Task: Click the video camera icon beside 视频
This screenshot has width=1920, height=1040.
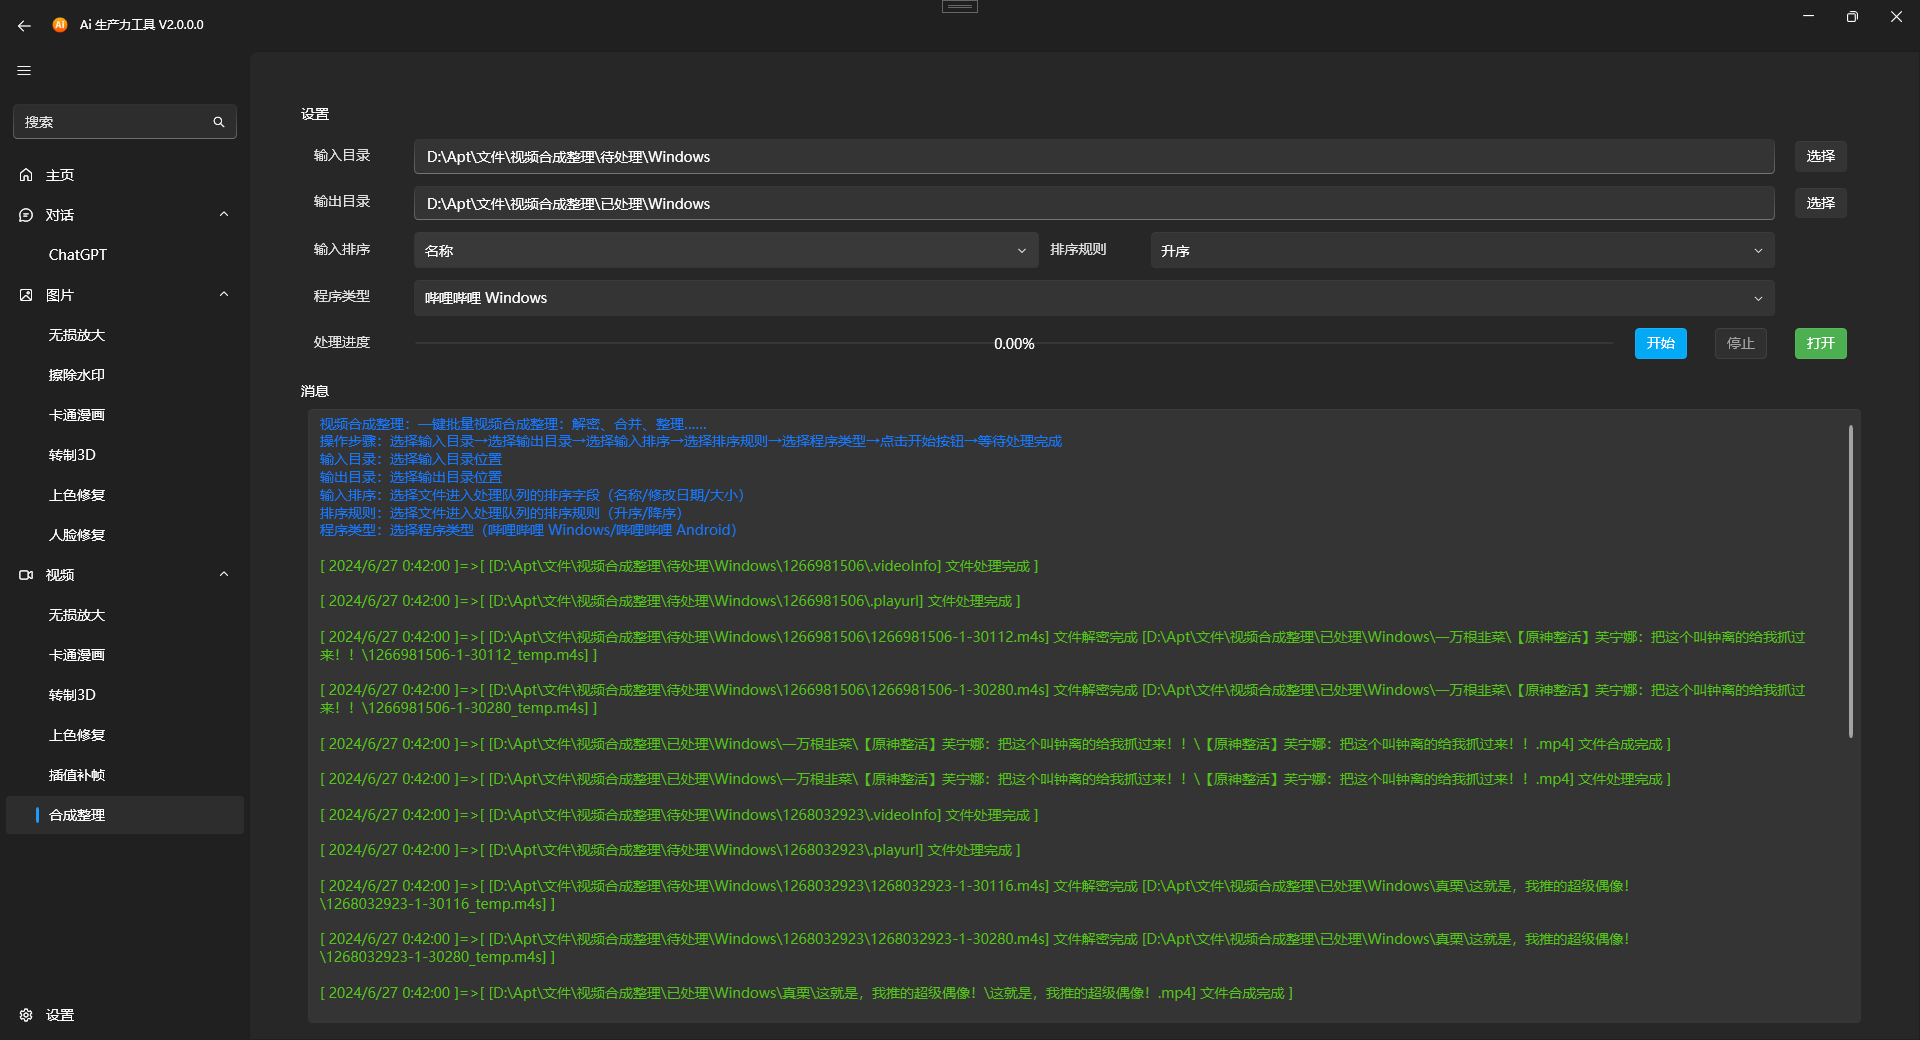Action: pyautogui.click(x=26, y=575)
